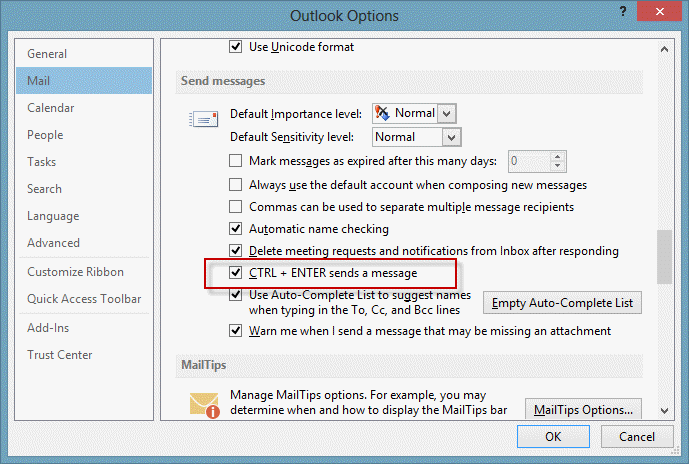Click Cancel button
The height and width of the screenshot is (464, 689).
[637, 436]
